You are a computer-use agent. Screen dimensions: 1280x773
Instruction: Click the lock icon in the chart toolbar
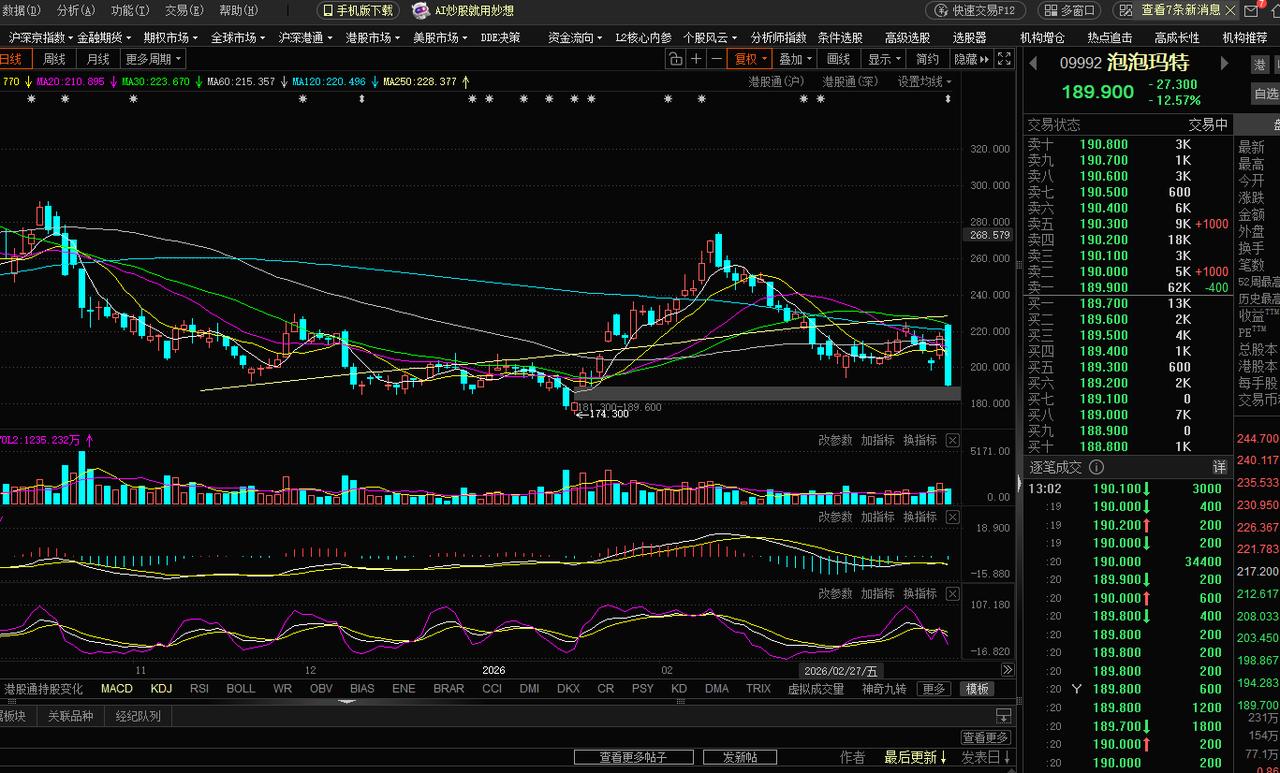[x=675, y=59]
